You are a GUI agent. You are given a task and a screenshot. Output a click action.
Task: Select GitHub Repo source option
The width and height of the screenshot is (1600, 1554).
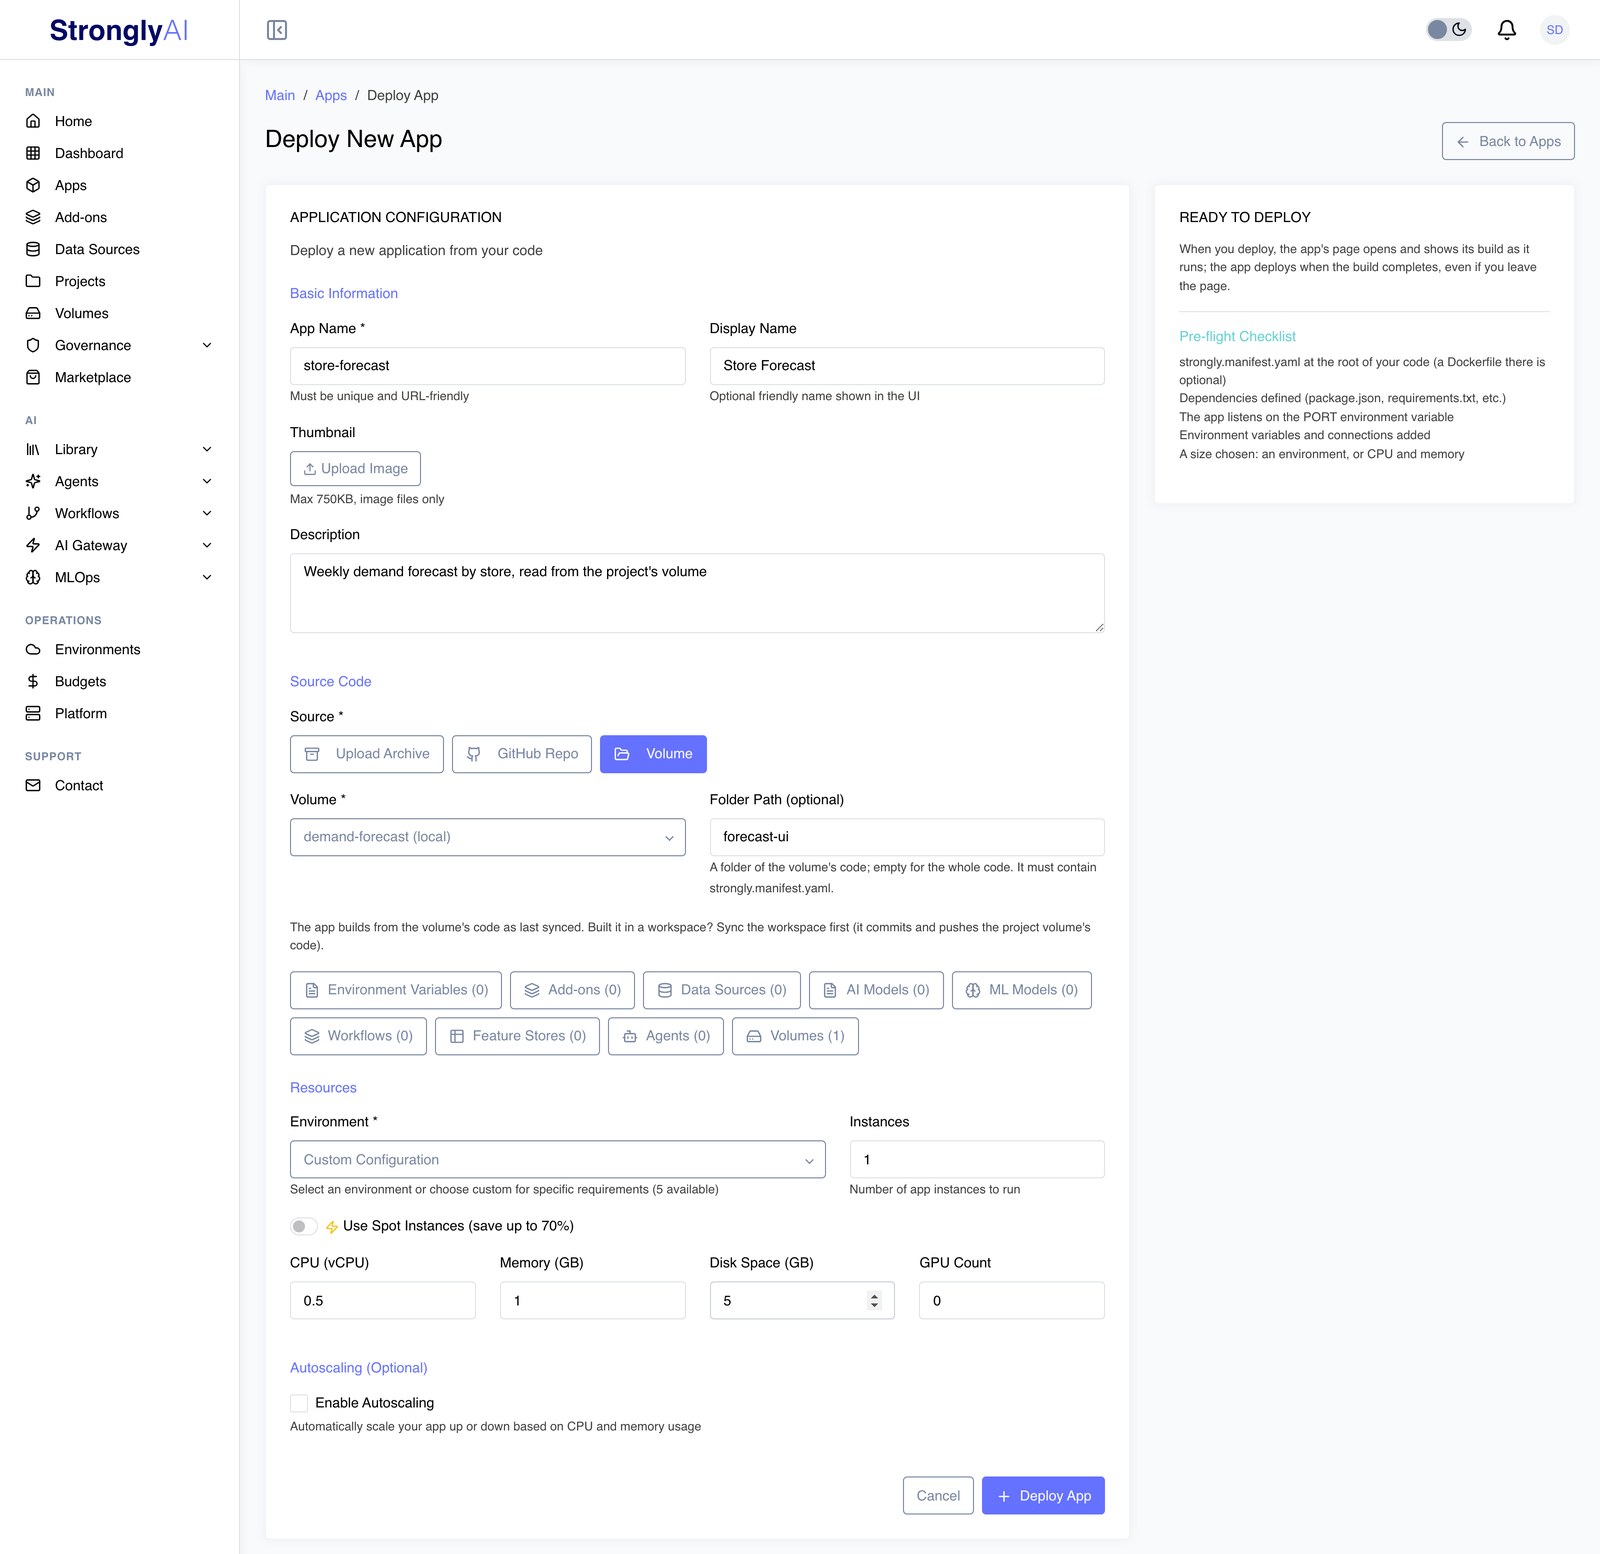coord(522,754)
